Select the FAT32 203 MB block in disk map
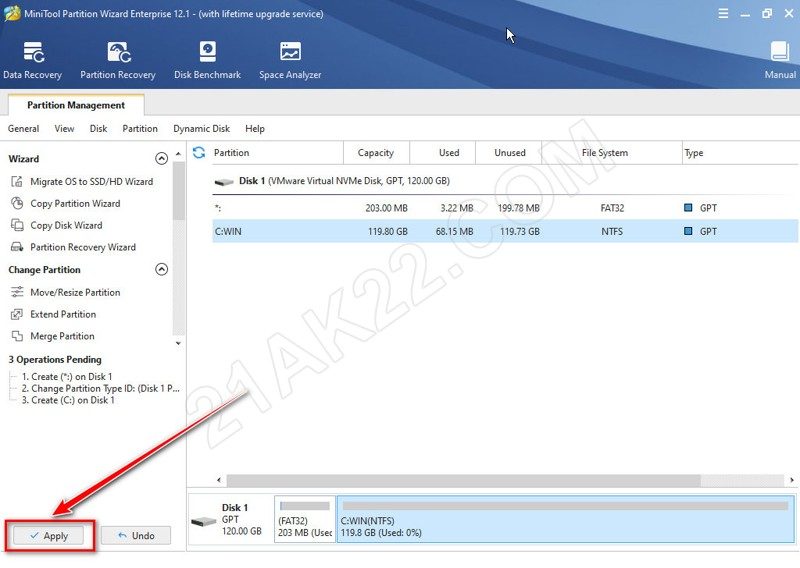The image size is (800, 568). click(305, 519)
